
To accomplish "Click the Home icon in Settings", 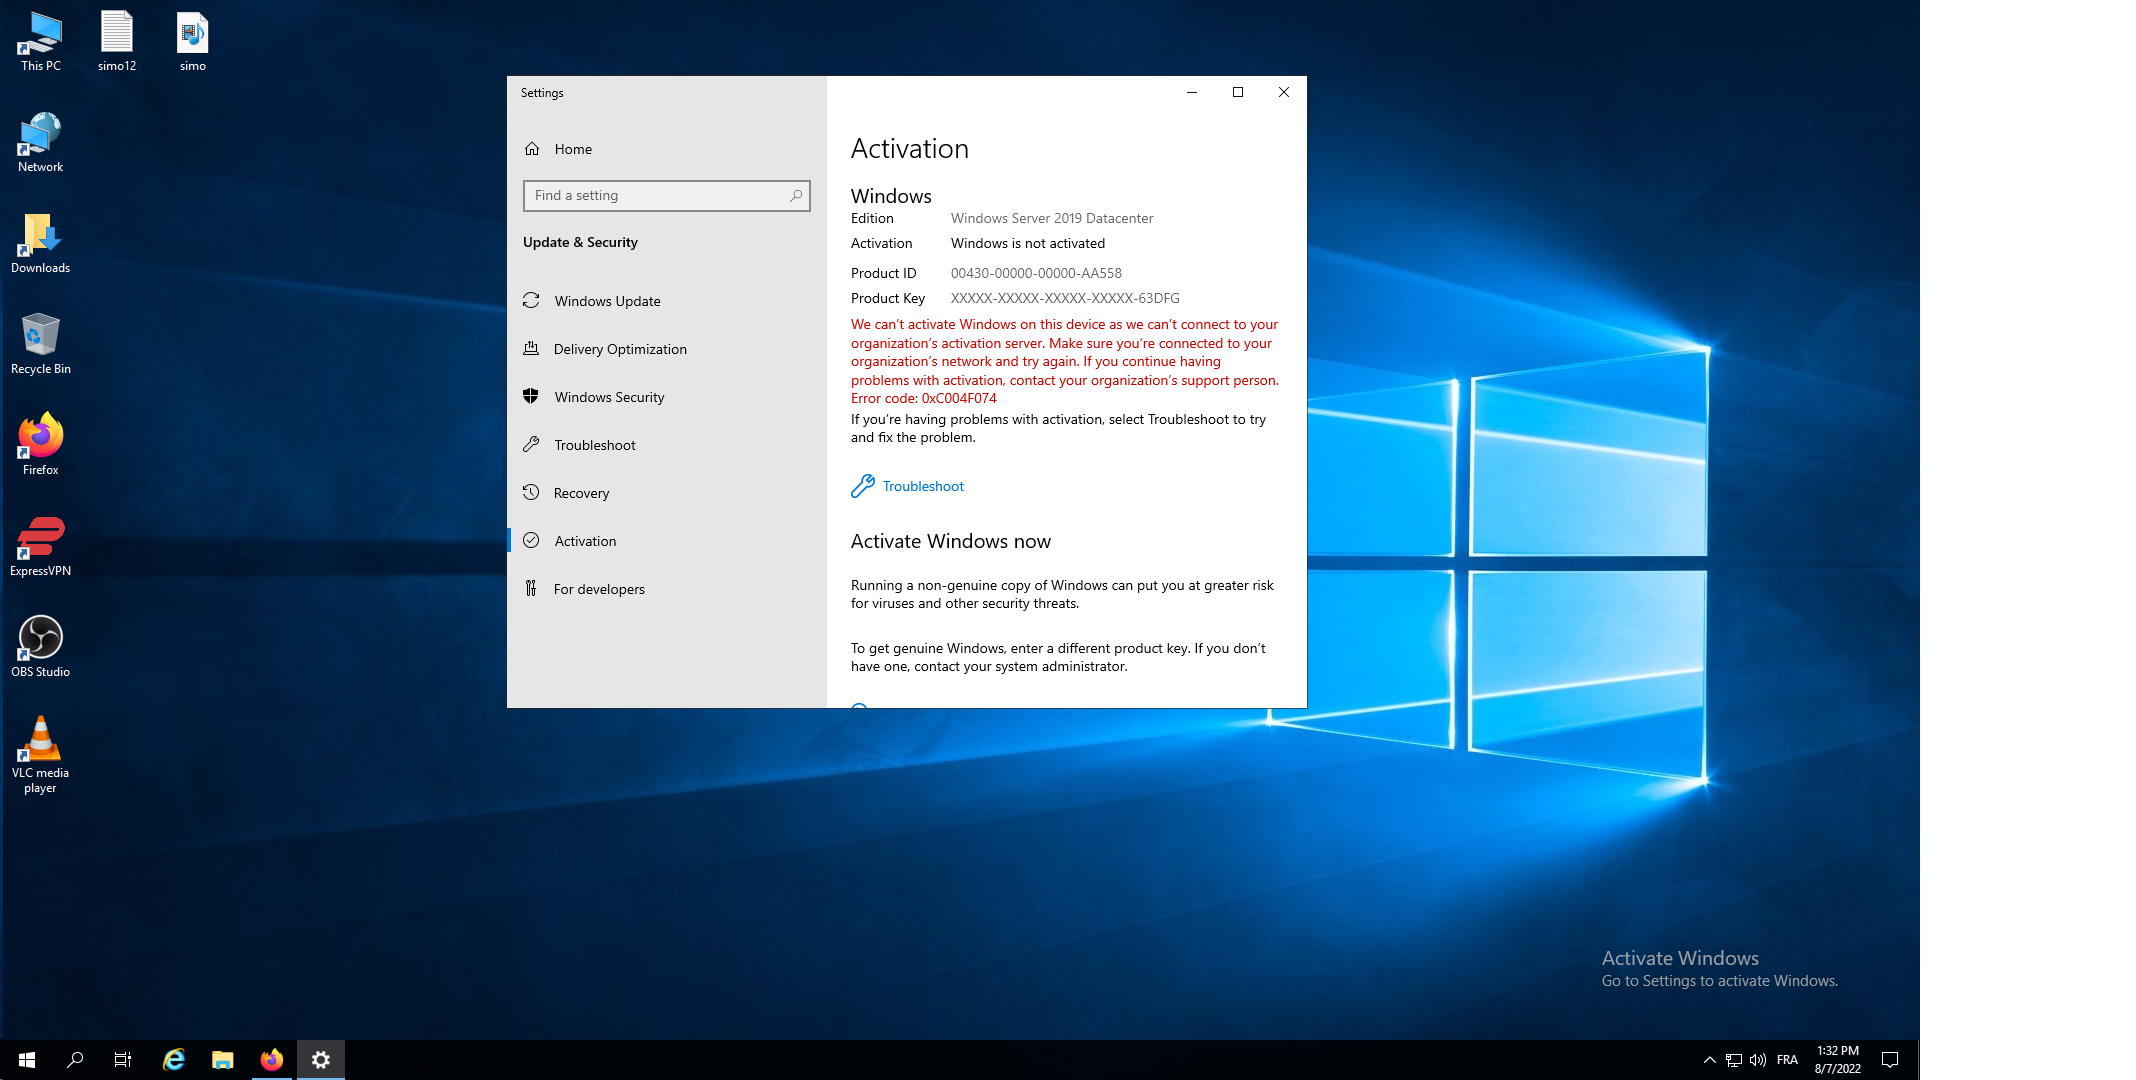I will (x=532, y=149).
